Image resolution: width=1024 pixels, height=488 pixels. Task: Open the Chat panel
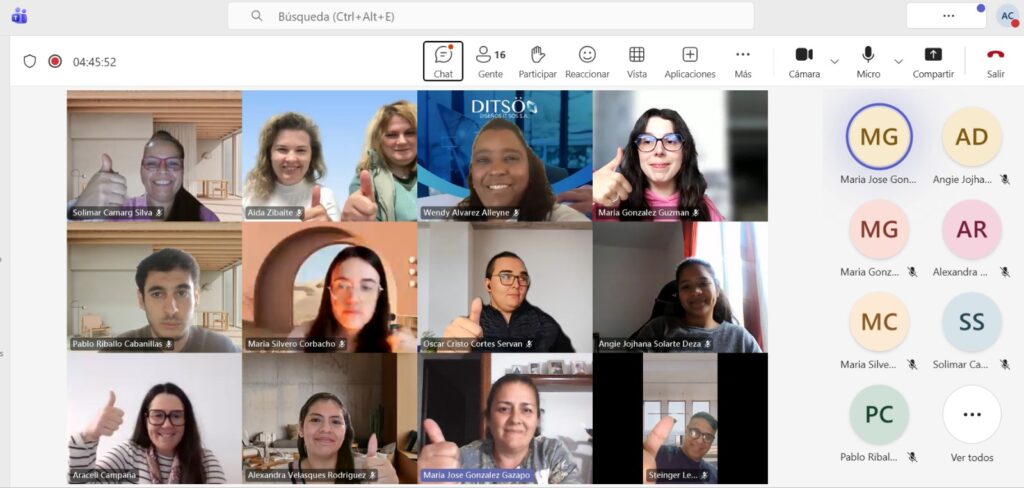click(443, 61)
